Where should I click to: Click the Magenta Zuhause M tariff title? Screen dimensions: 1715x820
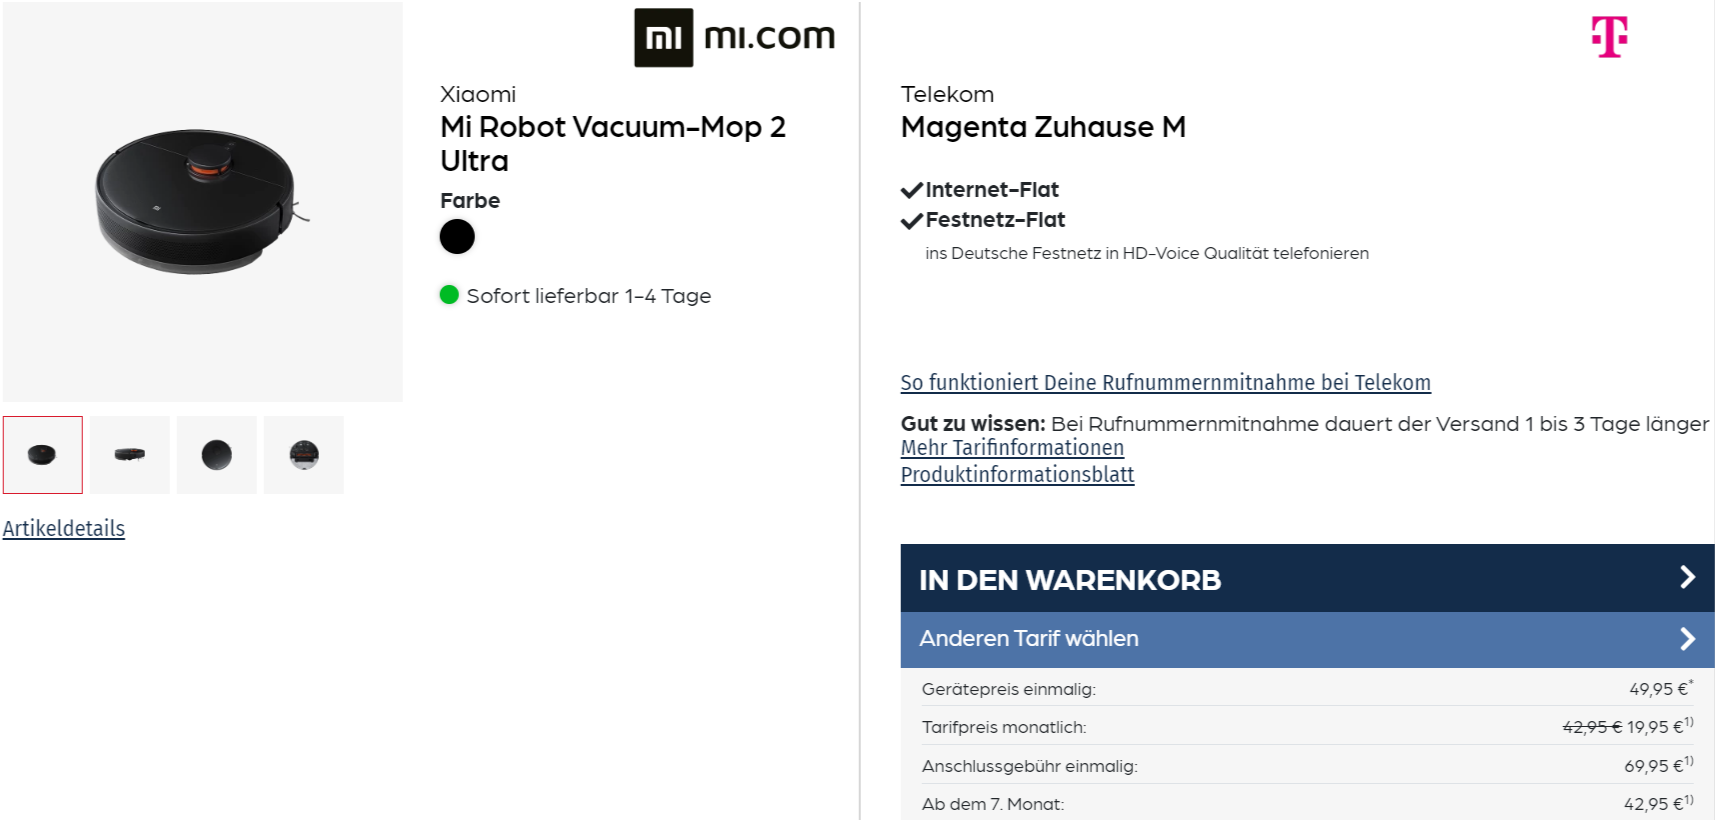click(1043, 127)
